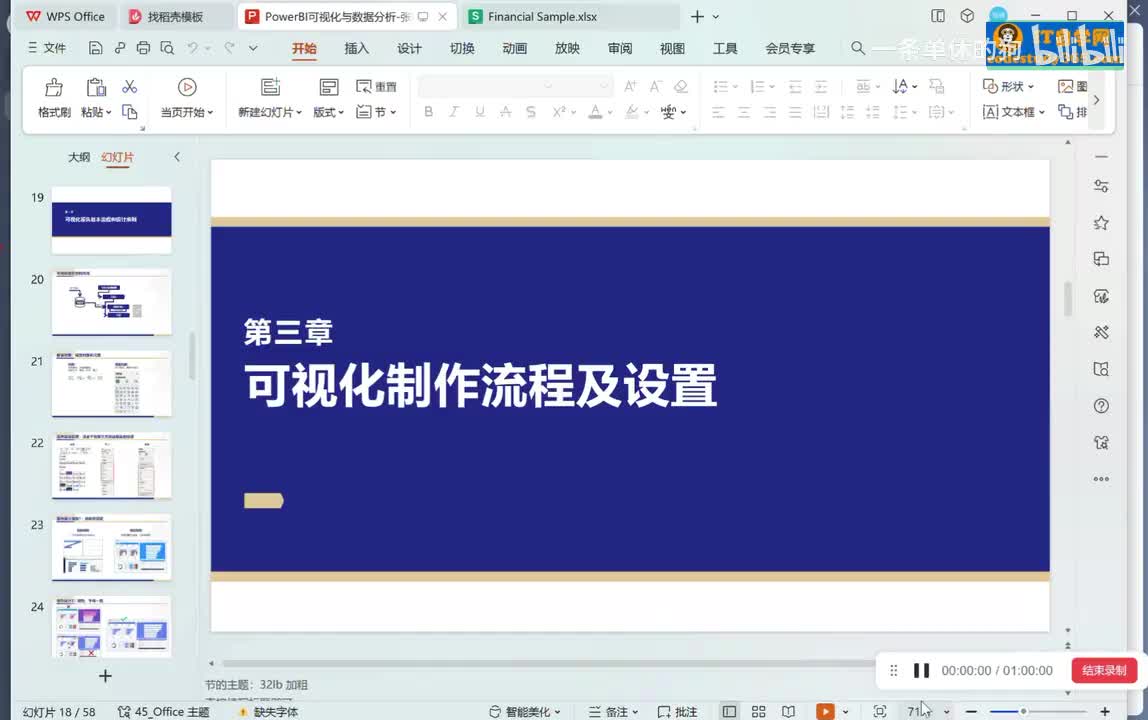Select slide 23 thumbnail
1148x720 pixels.
111,548
